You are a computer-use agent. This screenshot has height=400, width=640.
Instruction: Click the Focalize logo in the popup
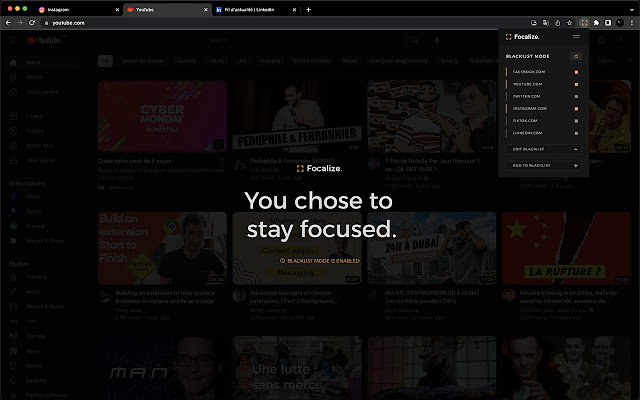click(x=522, y=37)
